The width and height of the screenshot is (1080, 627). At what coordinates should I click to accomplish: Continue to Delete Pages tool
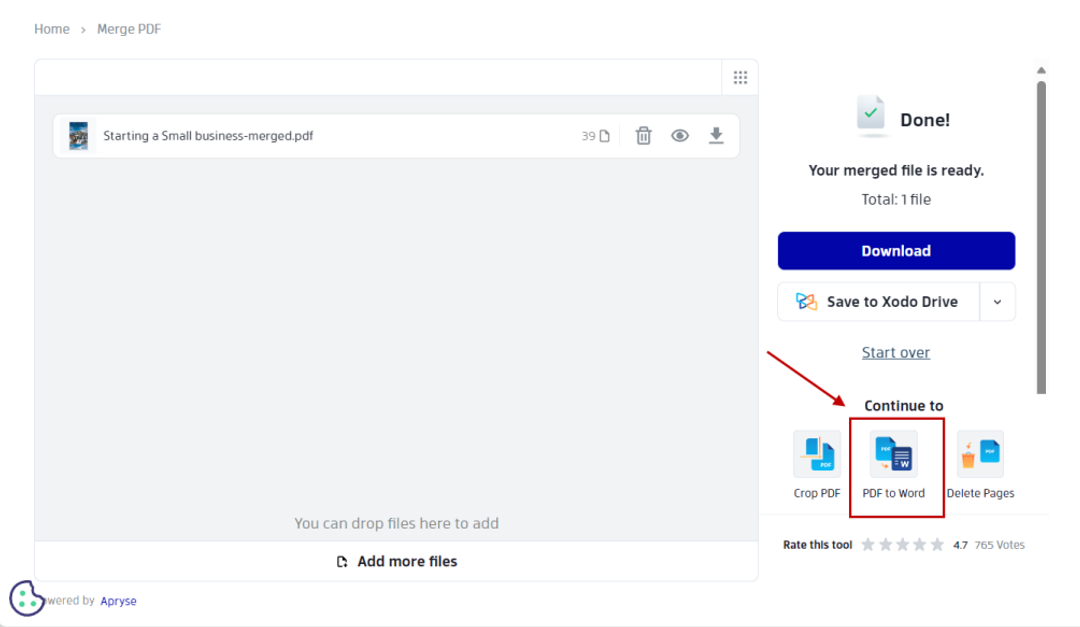[980, 464]
